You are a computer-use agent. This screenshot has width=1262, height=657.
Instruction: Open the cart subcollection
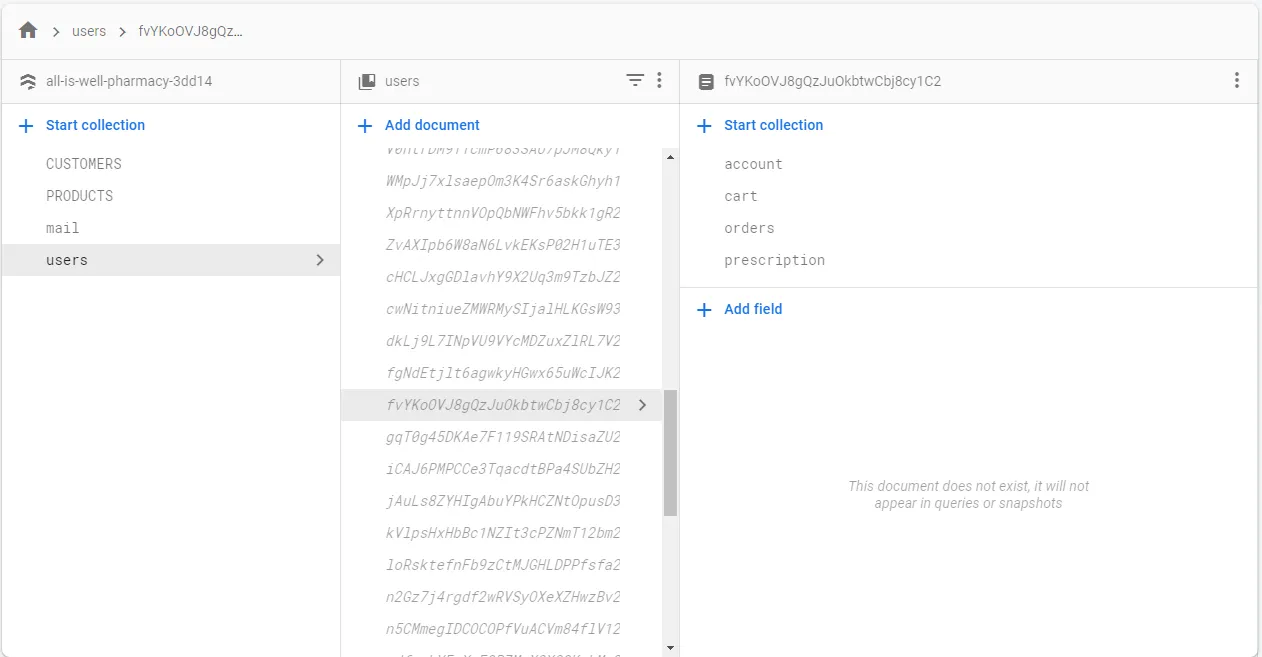pos(741,196)
